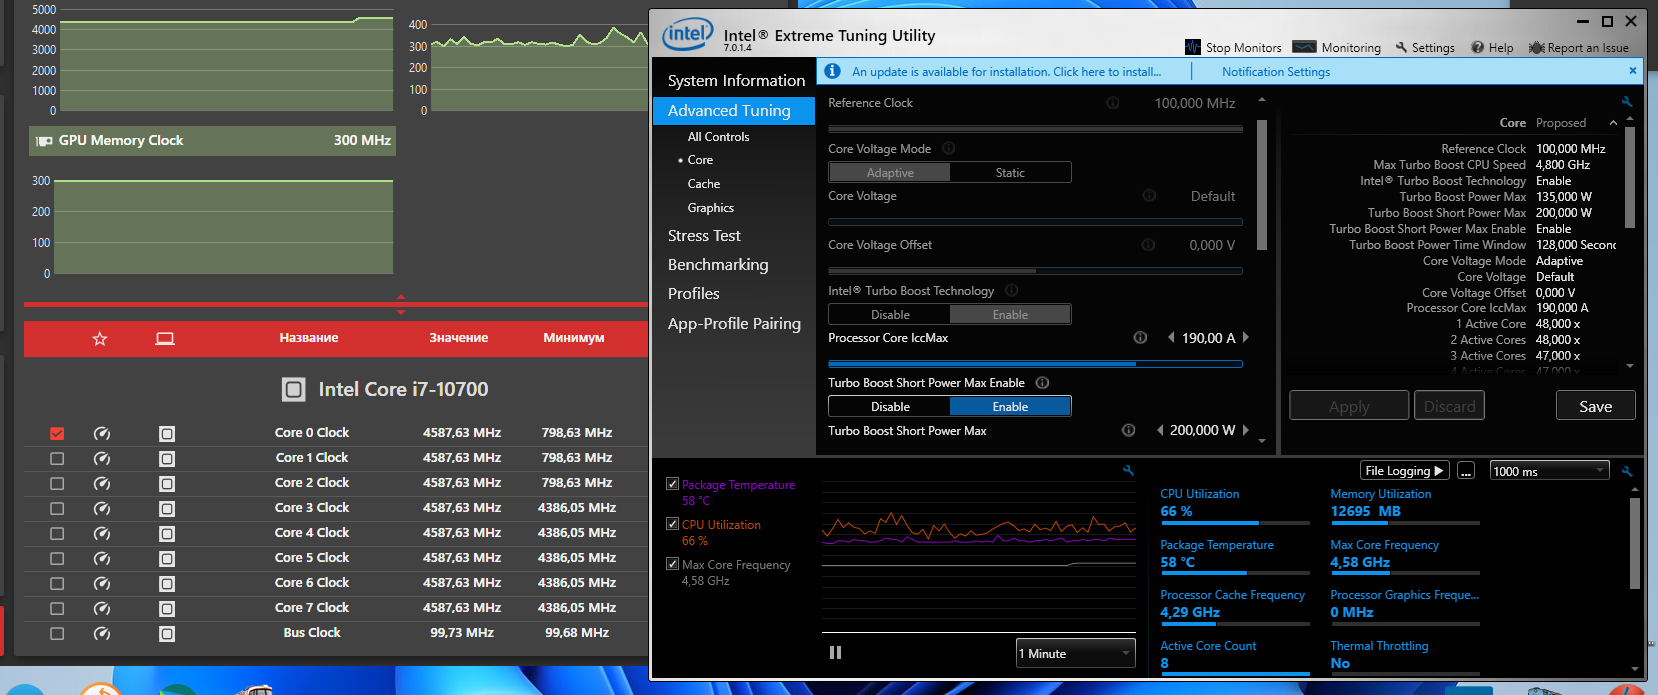Click gauge icon in Core 3 Clock row

coord(101,508)
